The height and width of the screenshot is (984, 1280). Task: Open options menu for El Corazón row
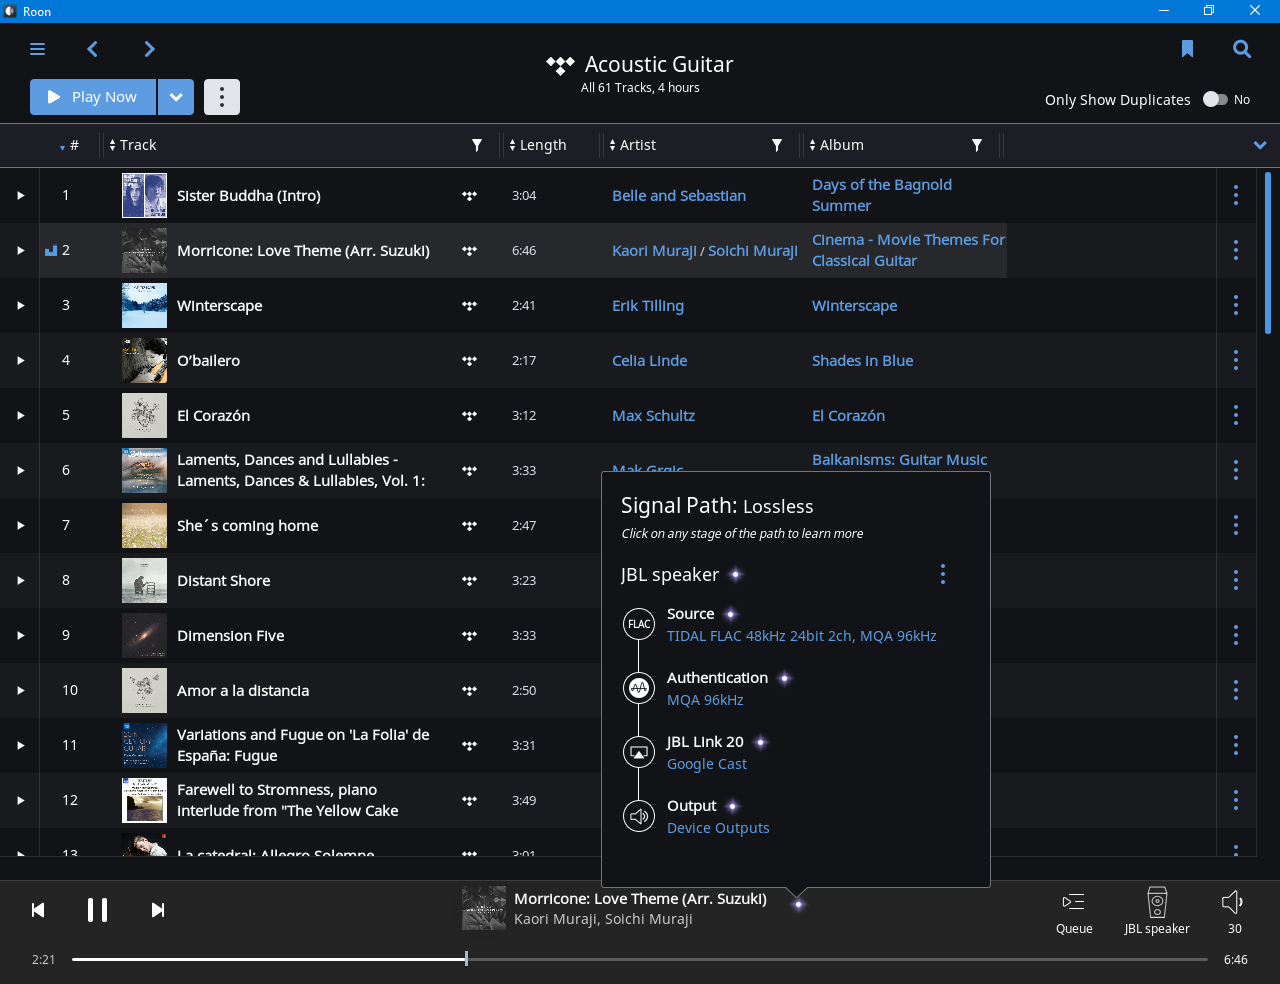tap(1236, 415)
